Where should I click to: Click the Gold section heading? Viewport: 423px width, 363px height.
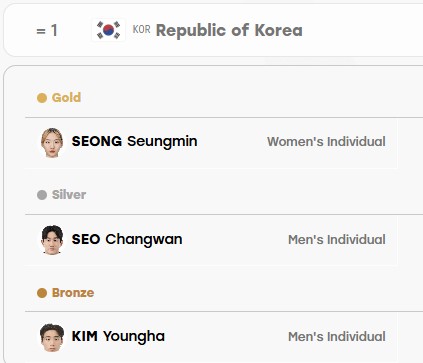[x=66, y=98]
